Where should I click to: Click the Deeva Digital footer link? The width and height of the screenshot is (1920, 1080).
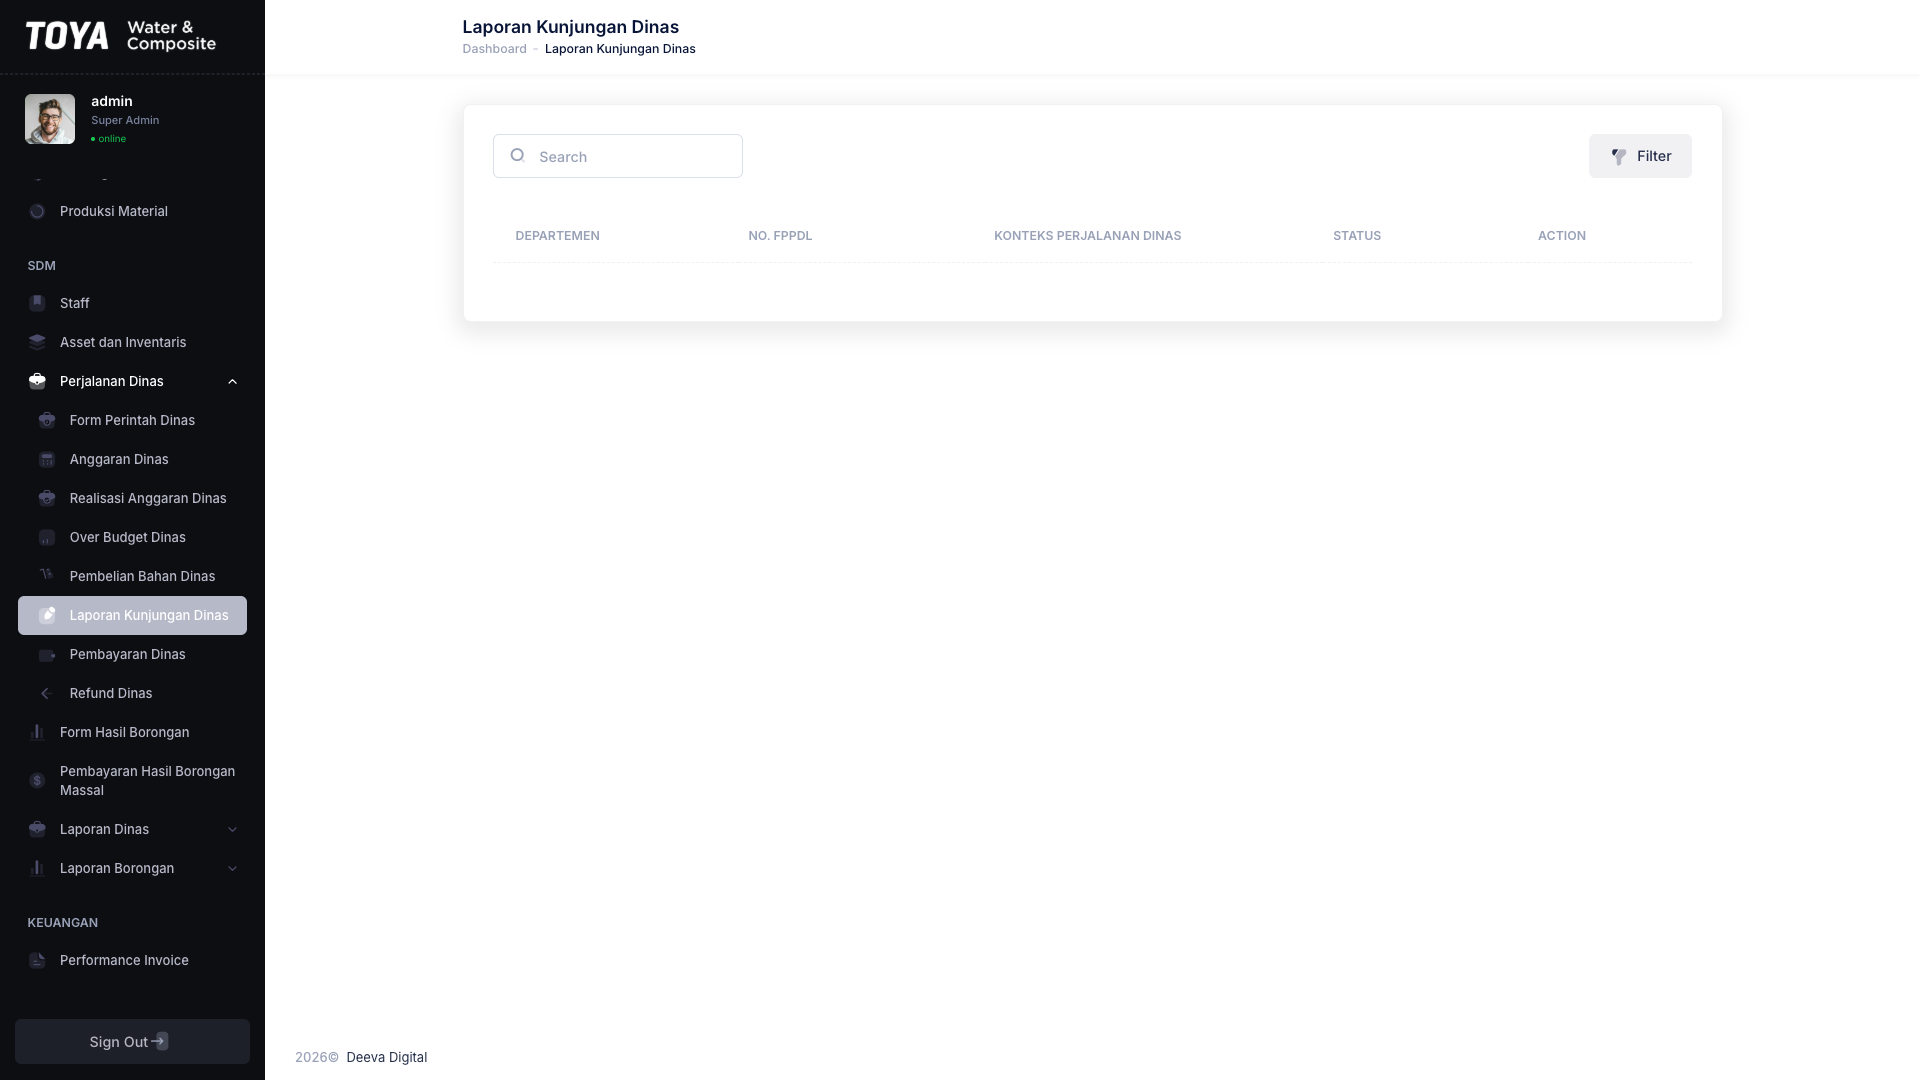pyautogui.click(x=386, y=1057)
